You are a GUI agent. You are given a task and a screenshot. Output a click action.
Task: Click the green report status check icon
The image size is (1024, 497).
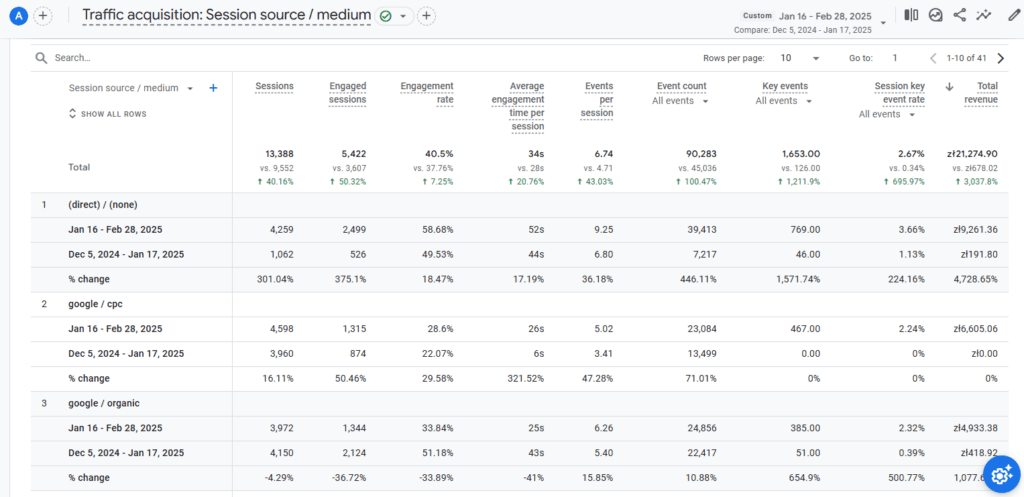click(x=385, y=16)
